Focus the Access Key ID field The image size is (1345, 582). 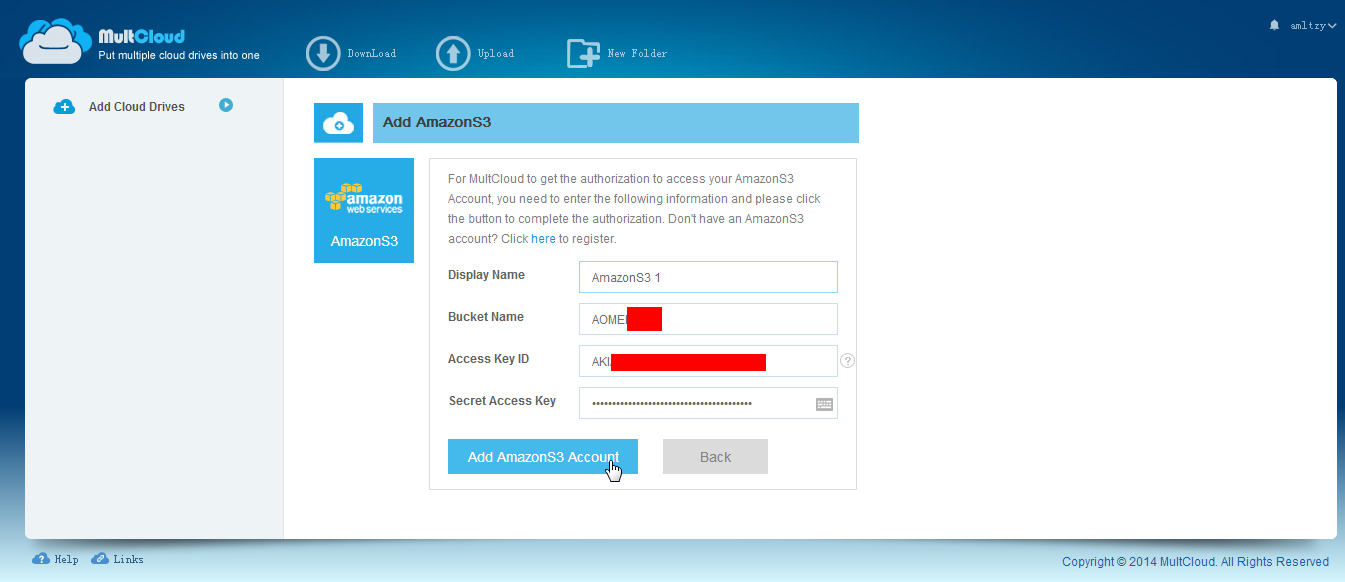(x=708, y=361)
